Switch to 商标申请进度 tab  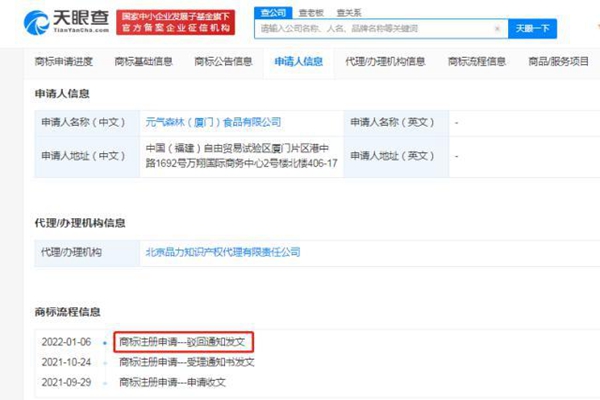[x=64, y=61]
